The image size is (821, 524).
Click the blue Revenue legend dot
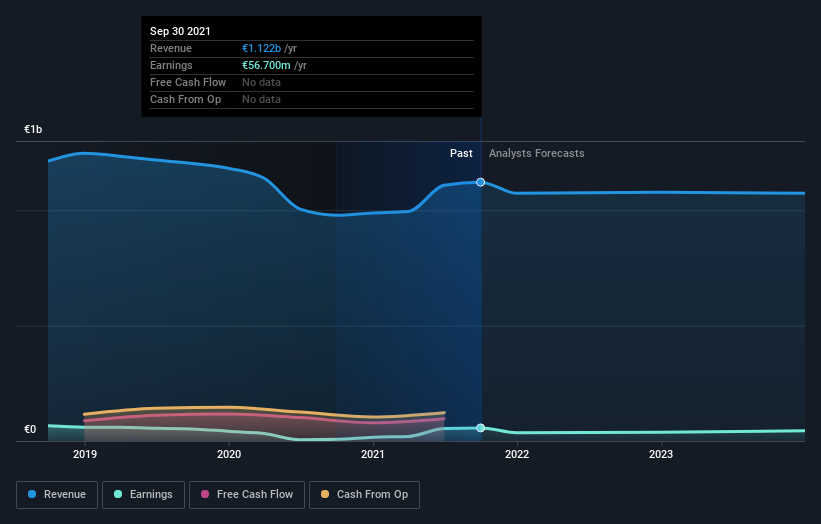pos(32,494)
